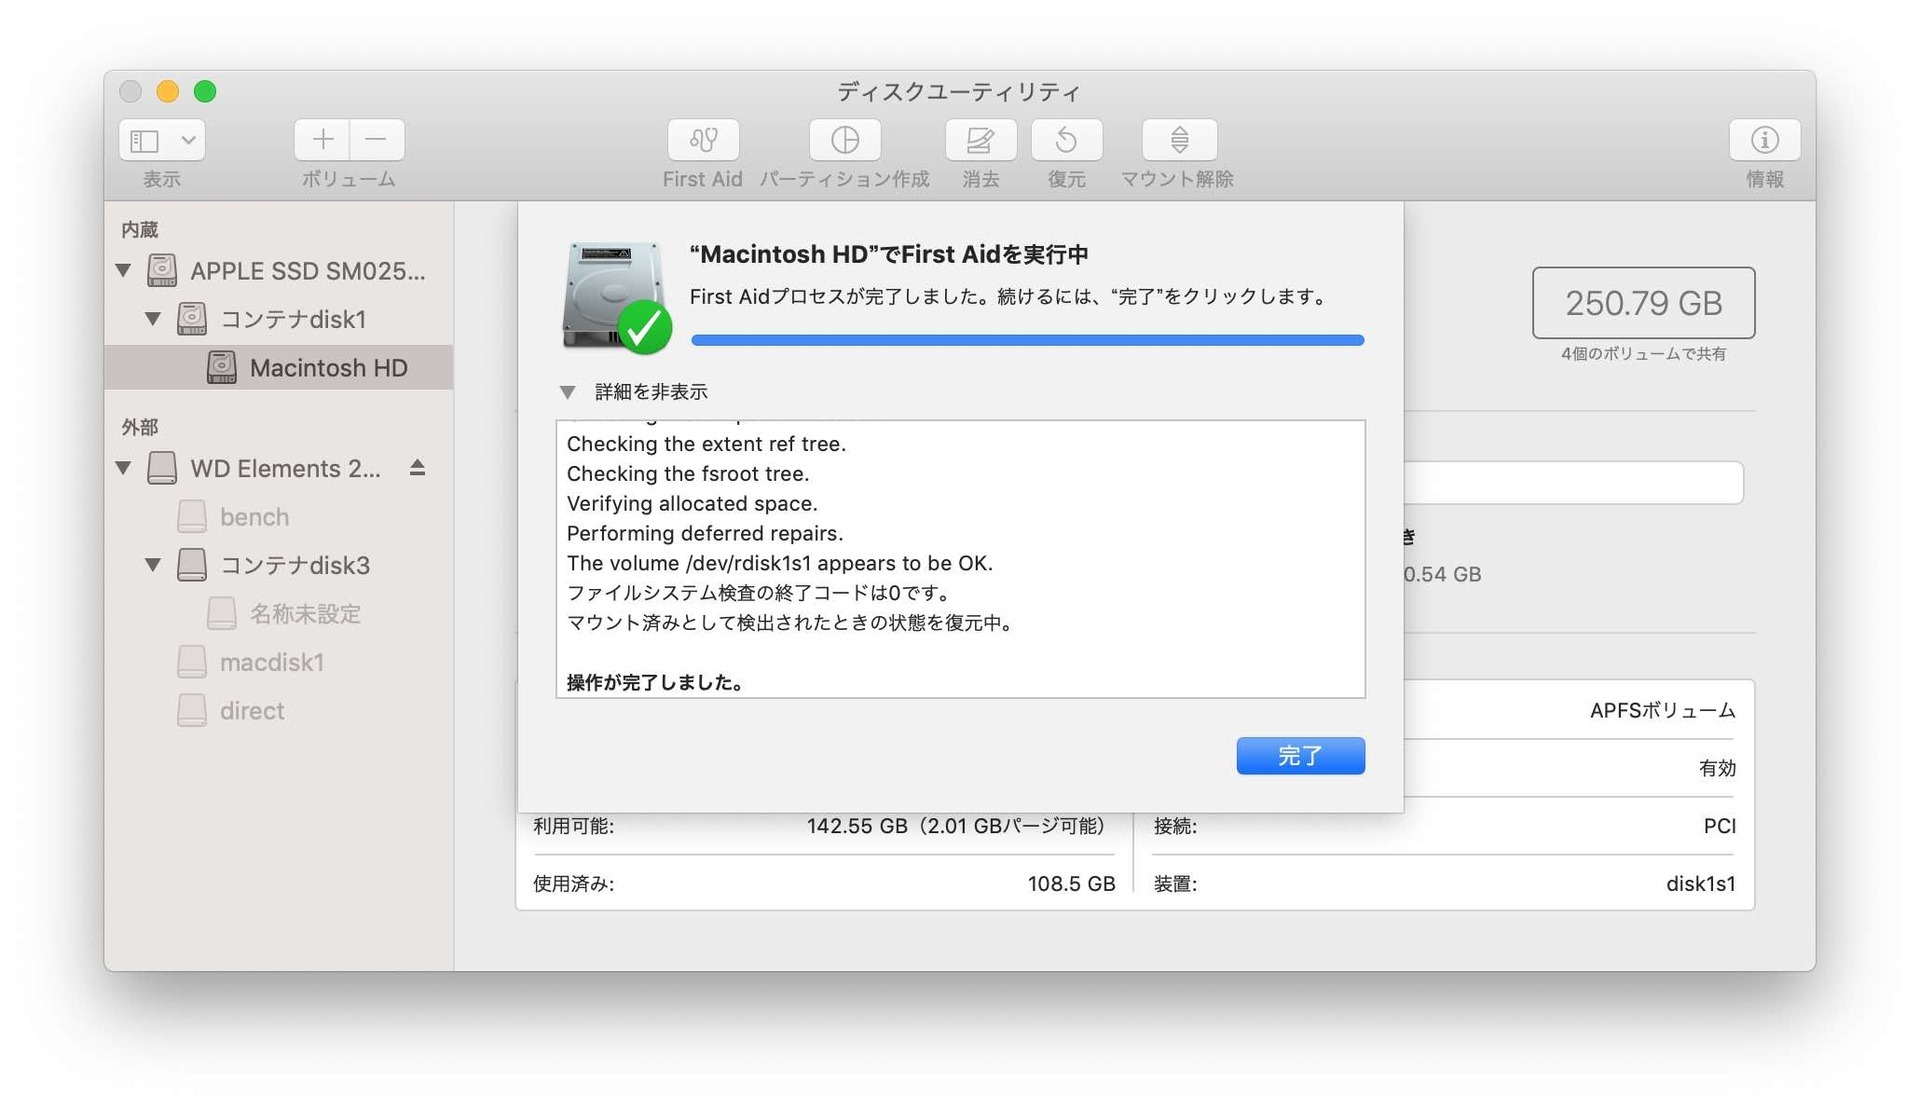
Task: Click the 完了 (Done) button
Action: point(1300,756)
